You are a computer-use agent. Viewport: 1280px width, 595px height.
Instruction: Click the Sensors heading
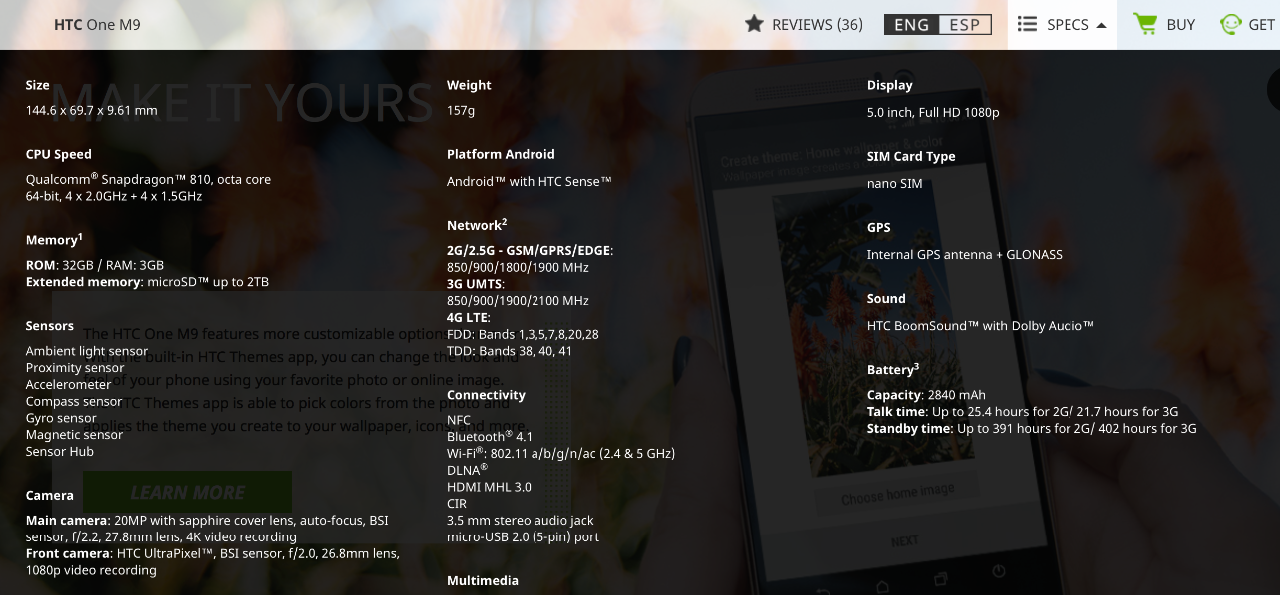pyautogui.click(x=50, y=326)
